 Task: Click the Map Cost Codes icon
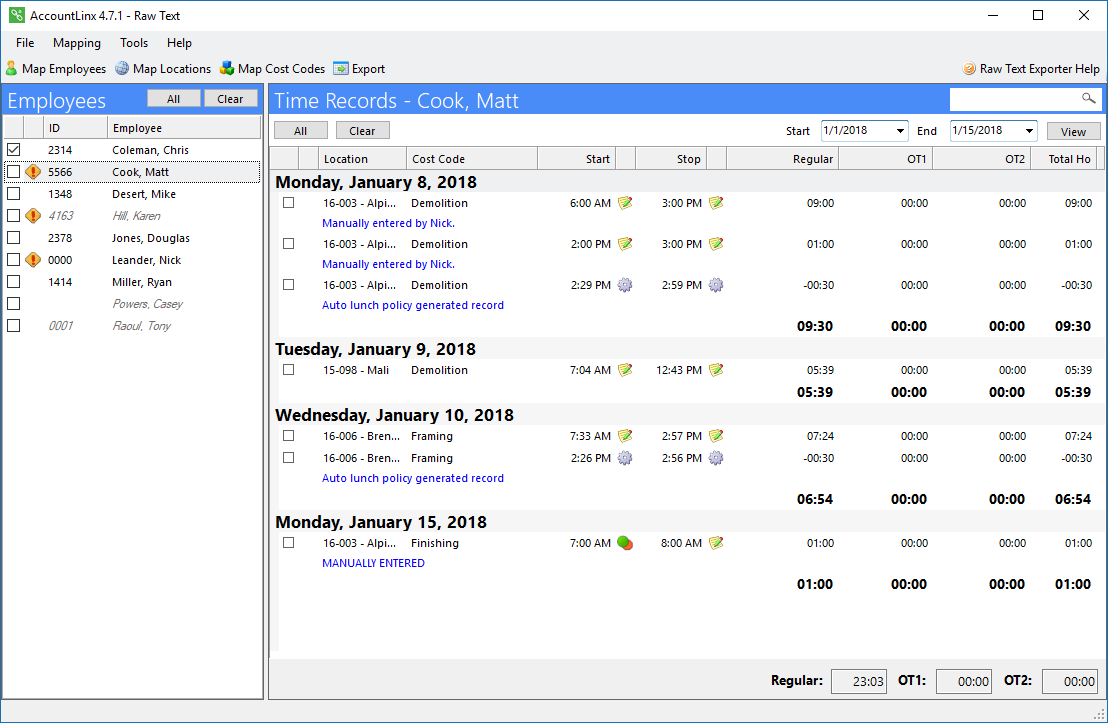pyautogui.click(x=227, y=69)
